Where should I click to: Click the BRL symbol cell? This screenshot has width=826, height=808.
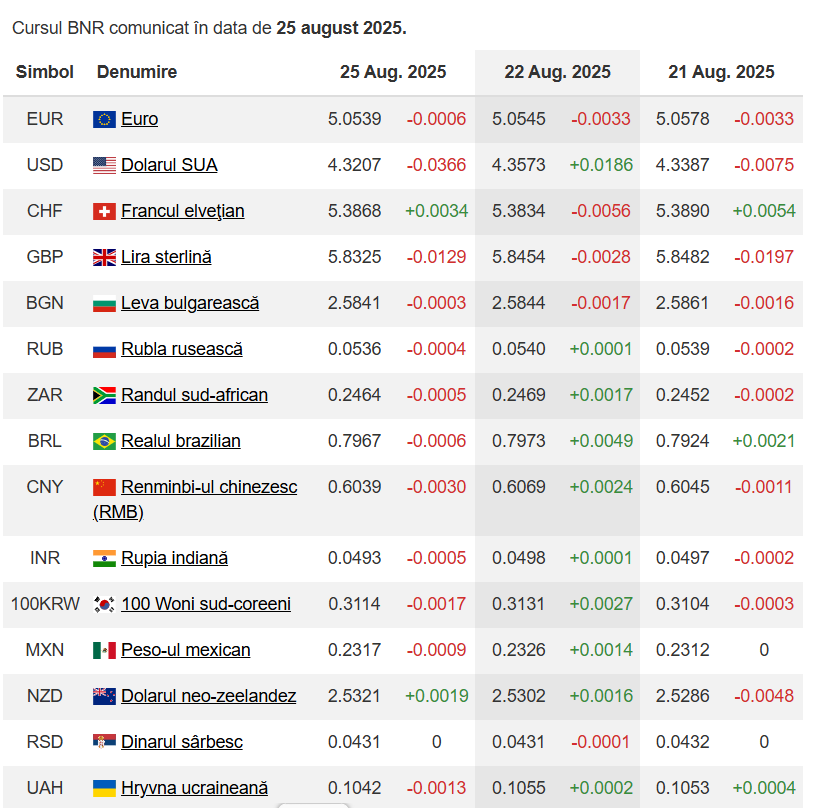45,441
